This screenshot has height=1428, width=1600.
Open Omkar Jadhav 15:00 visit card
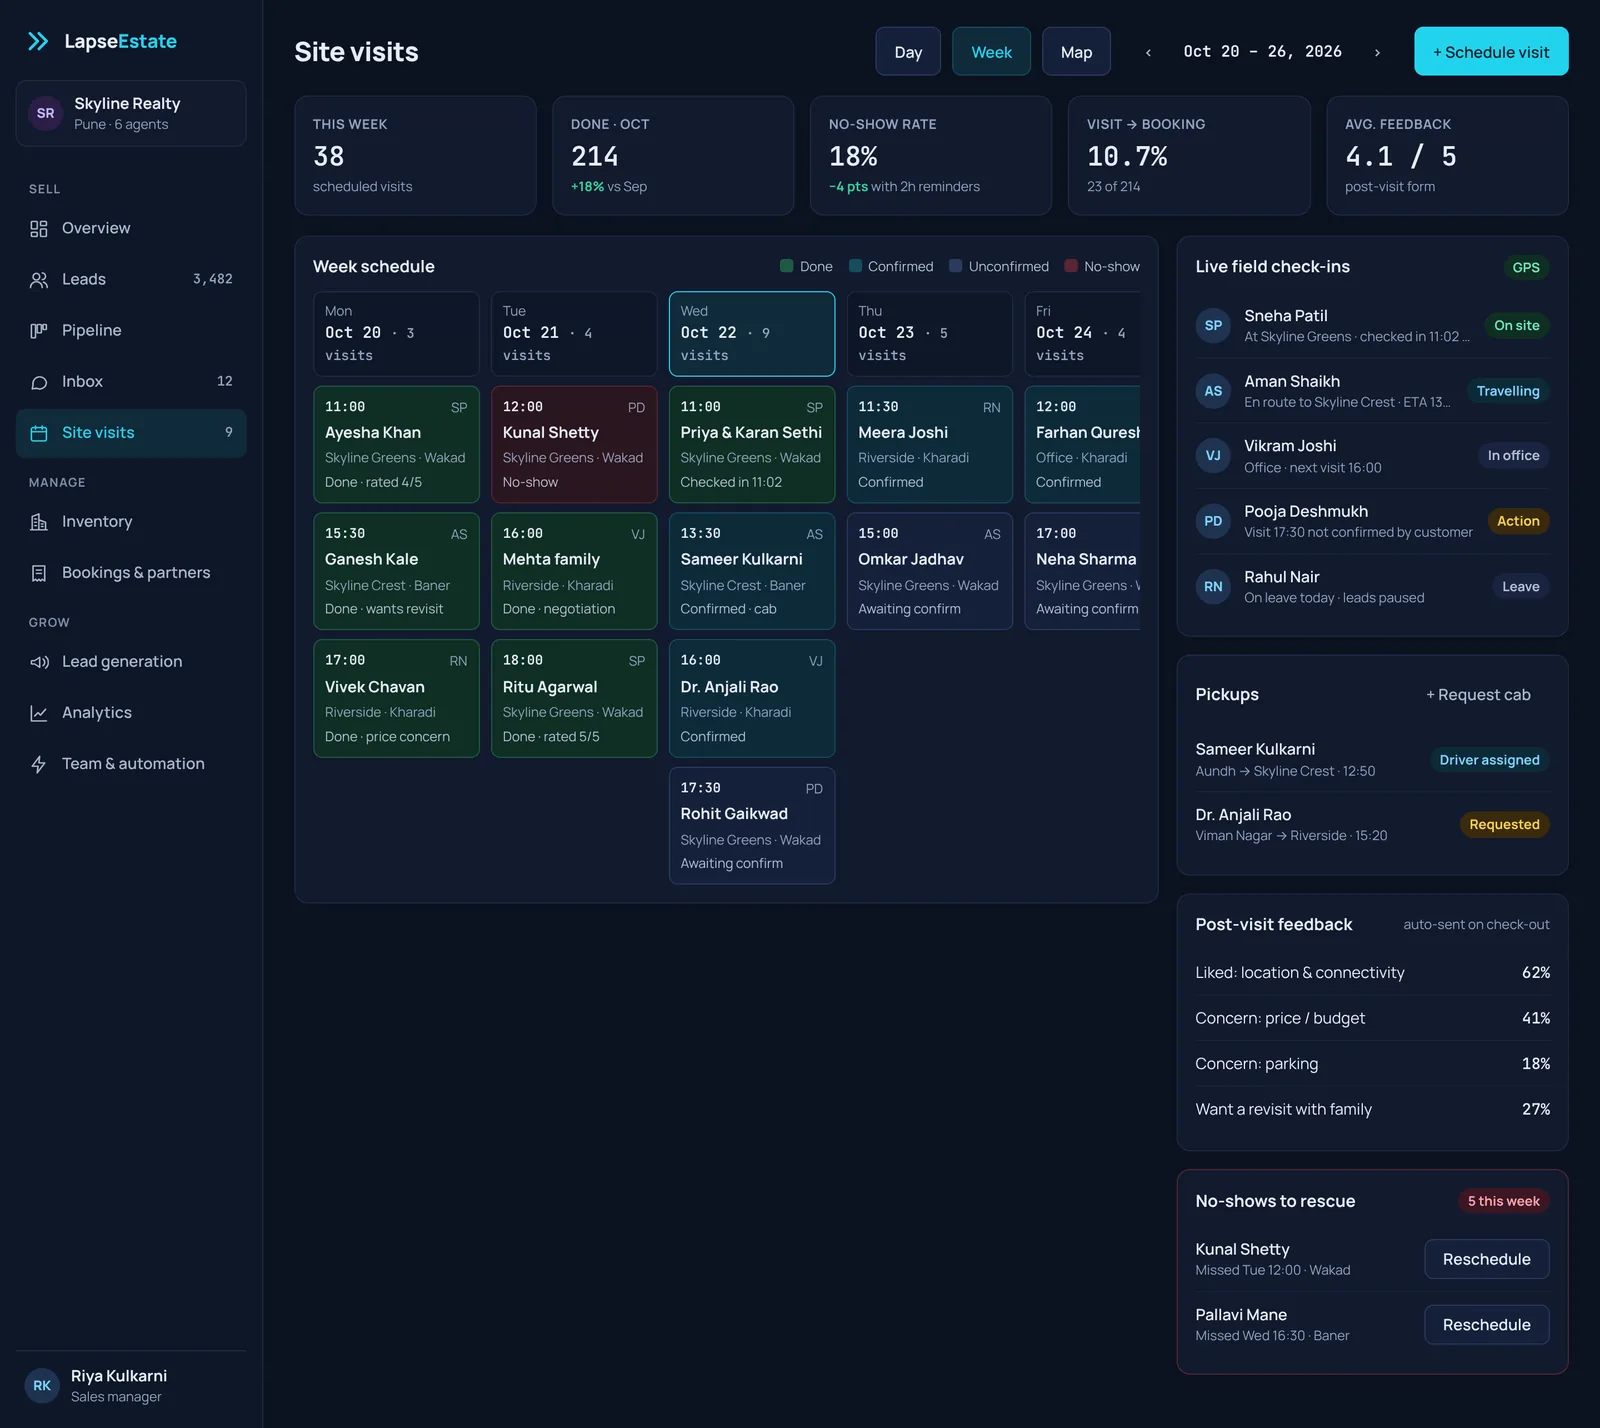pos(930,572)
